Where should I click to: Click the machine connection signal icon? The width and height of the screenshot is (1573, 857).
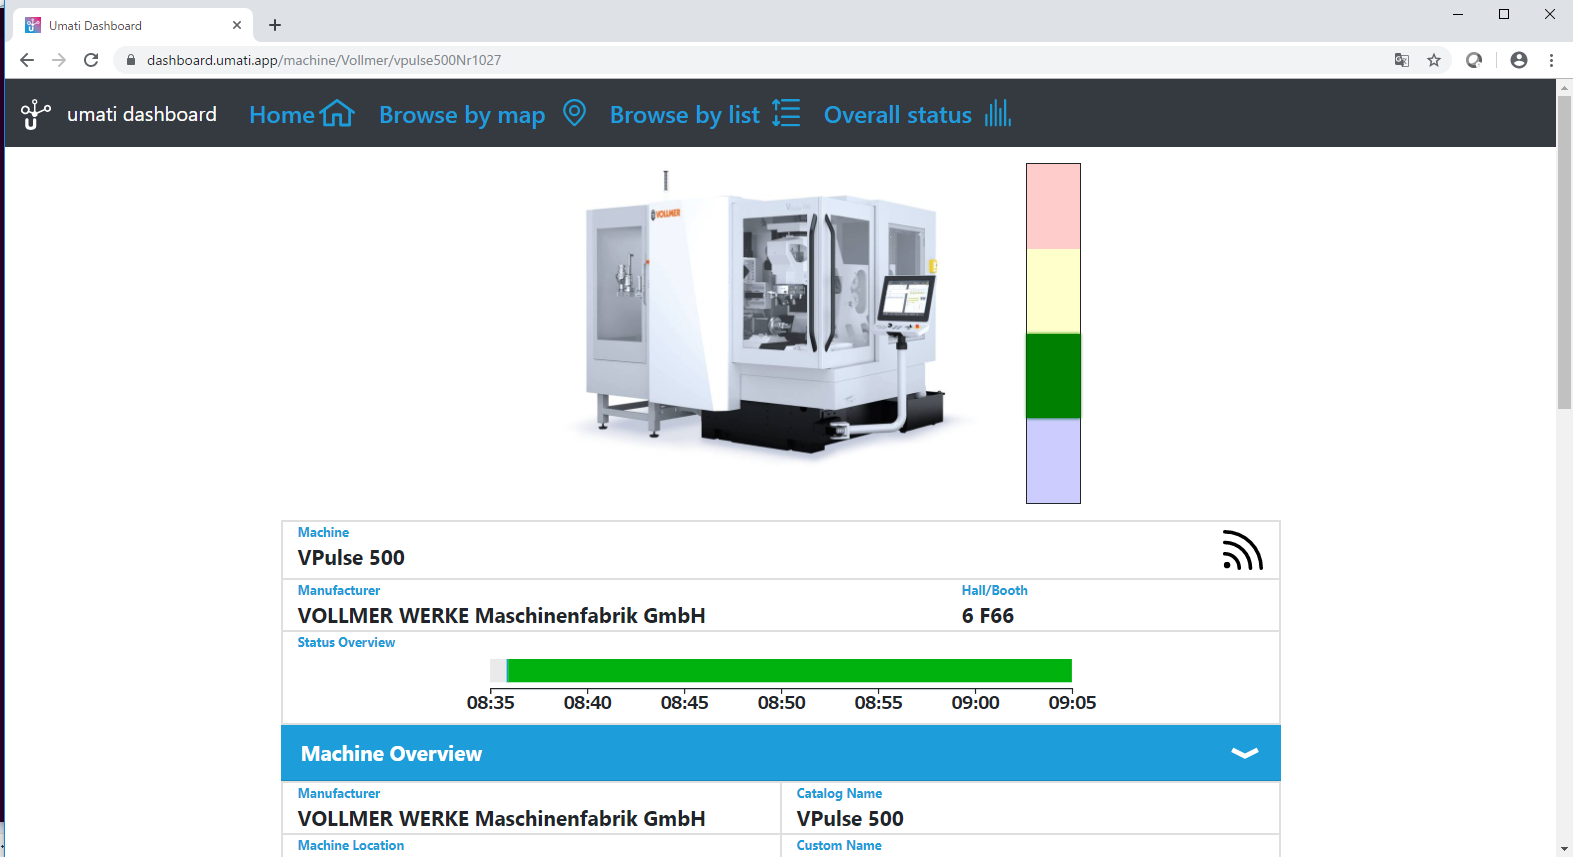pyautogui.click(x=1242, y=551)
